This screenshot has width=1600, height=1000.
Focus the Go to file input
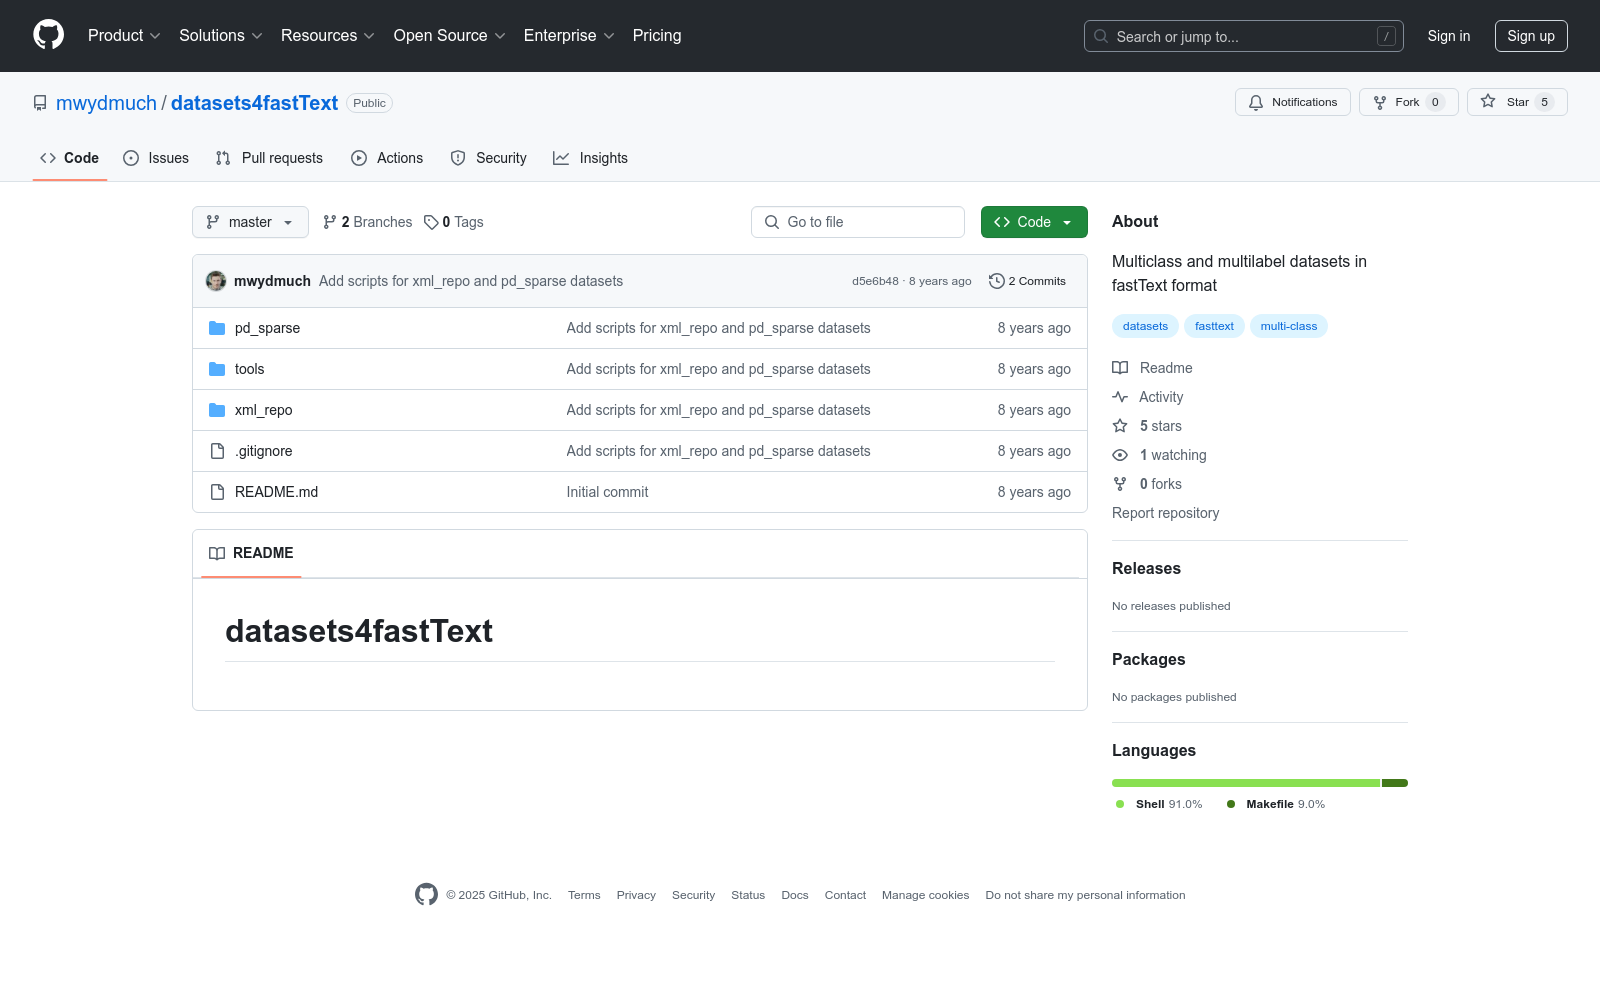858,222
